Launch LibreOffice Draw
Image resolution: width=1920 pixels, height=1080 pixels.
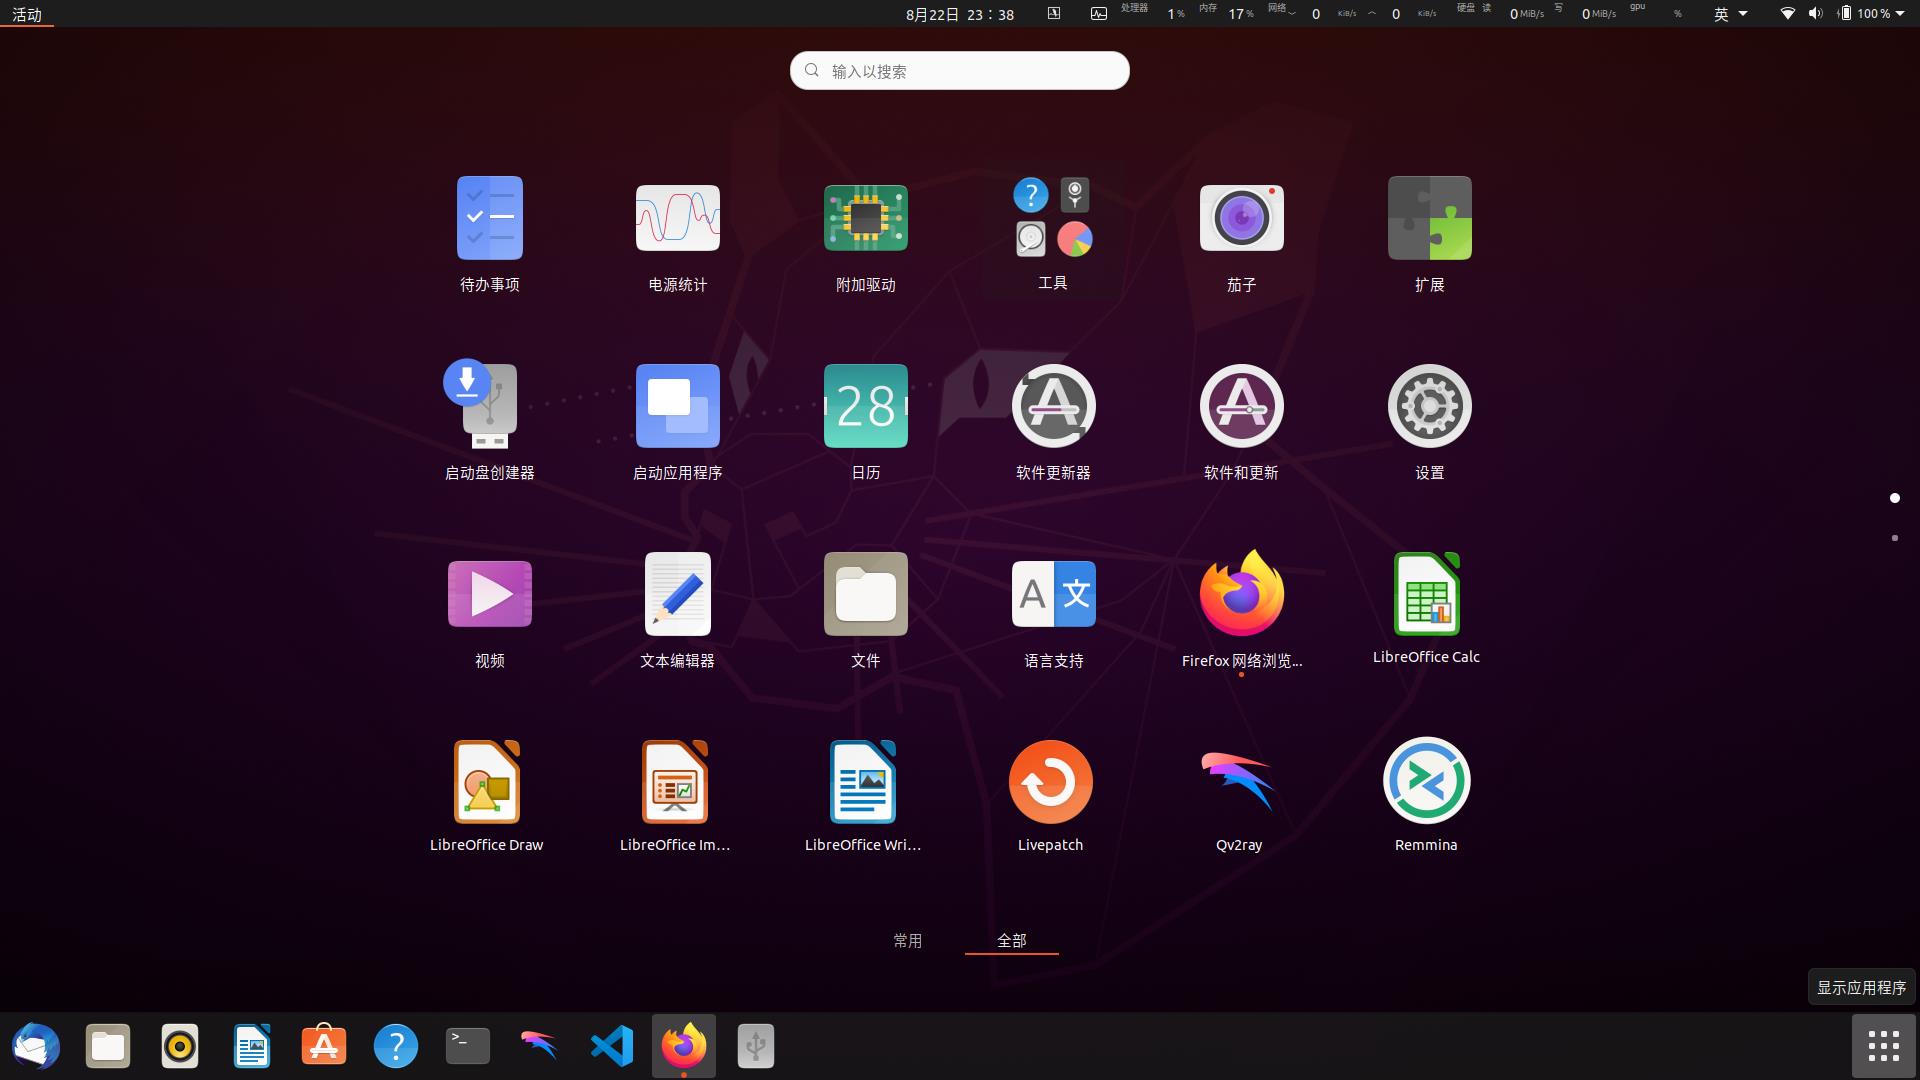[487, 795]
